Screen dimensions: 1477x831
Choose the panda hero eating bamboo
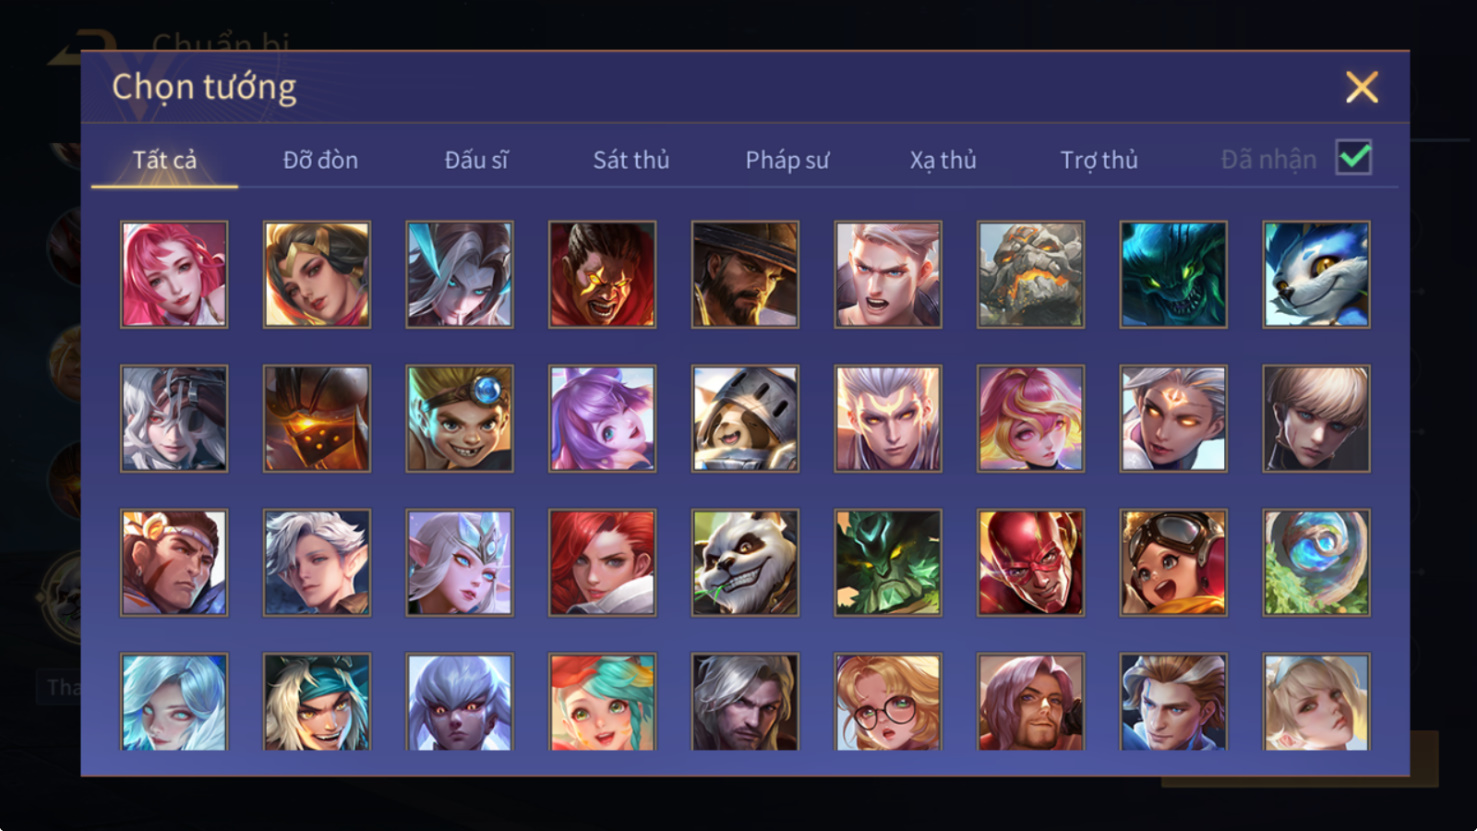[745, 563]
